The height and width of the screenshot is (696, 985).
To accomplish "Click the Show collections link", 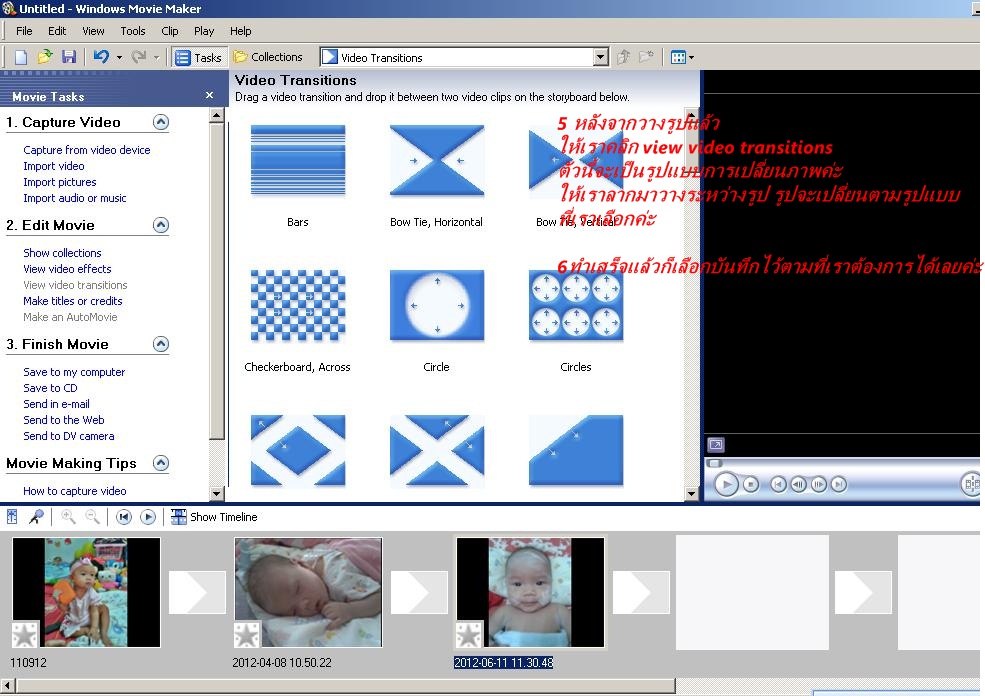I will click(x=62, y=253).
